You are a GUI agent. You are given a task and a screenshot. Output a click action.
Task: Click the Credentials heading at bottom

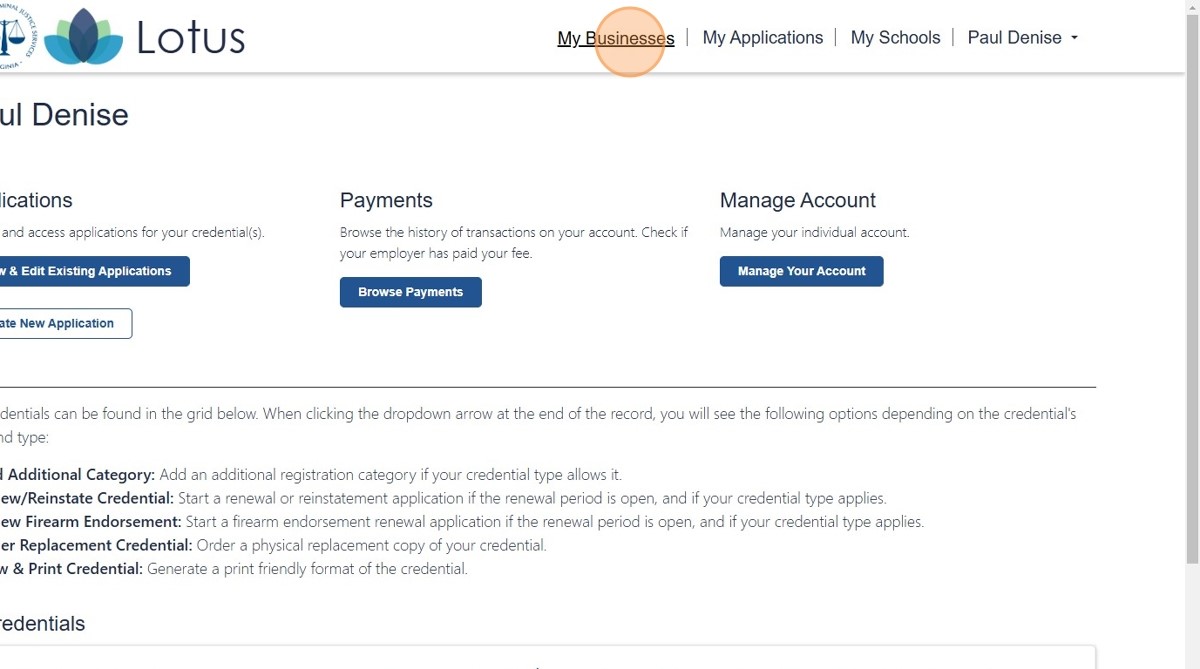click(x=42, y=624)
